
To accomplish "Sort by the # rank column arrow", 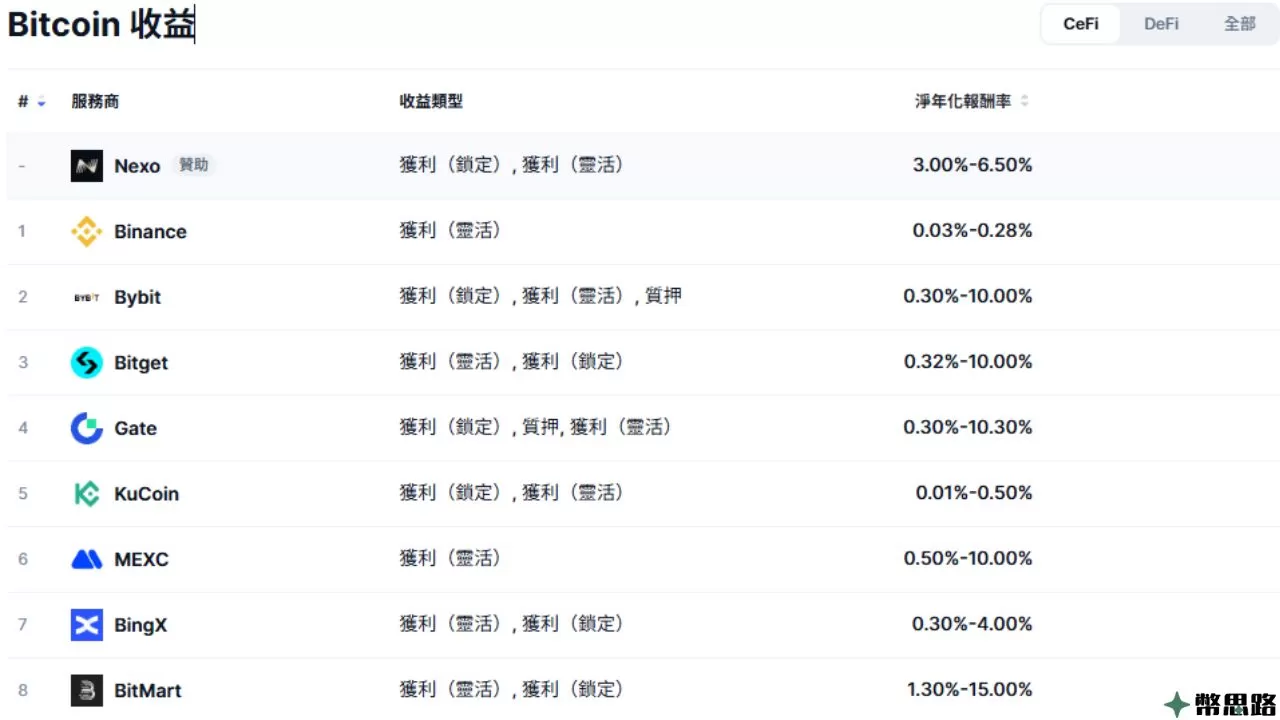I will 41,102.
